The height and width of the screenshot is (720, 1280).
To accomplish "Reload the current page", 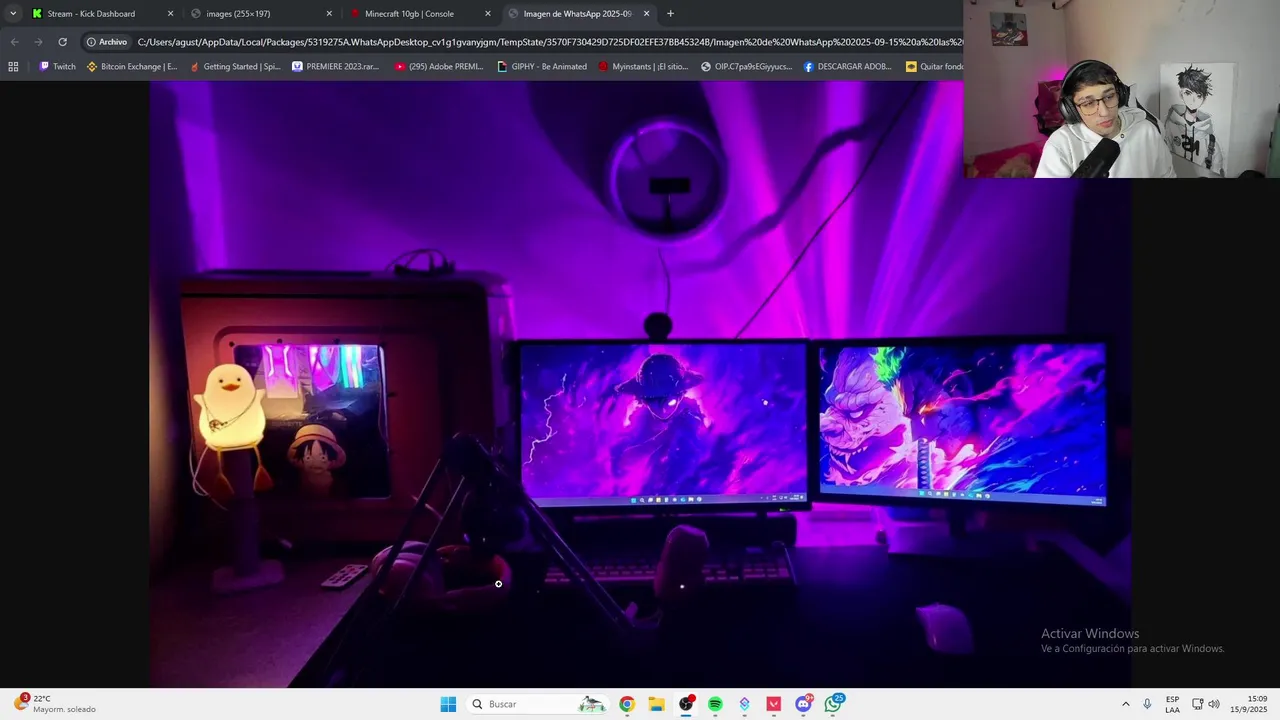I will [62, 42].
